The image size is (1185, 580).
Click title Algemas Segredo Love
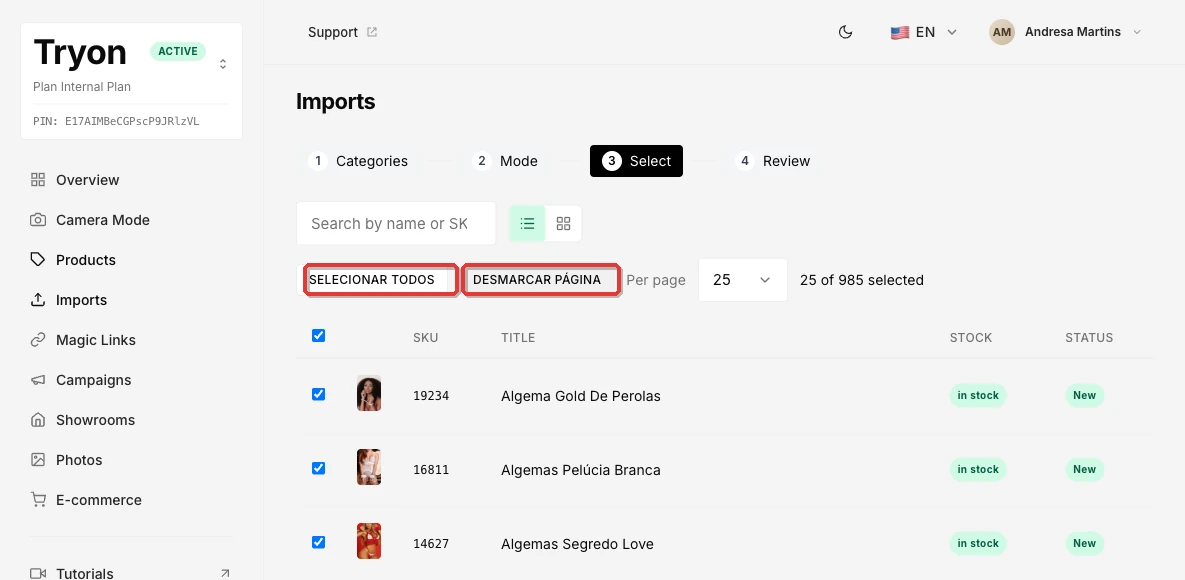click(577, 544)
